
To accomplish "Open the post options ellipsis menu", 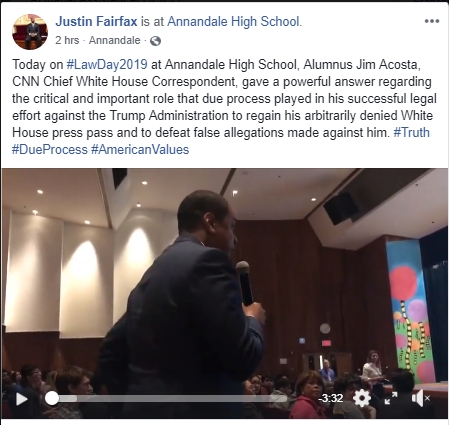I will click(x=432, y=21).
